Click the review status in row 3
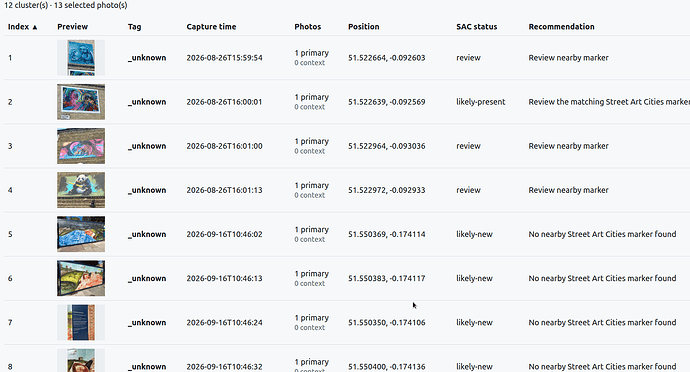Screen dimensions: 690x372 pyautogui.click(x=468, y=146)
